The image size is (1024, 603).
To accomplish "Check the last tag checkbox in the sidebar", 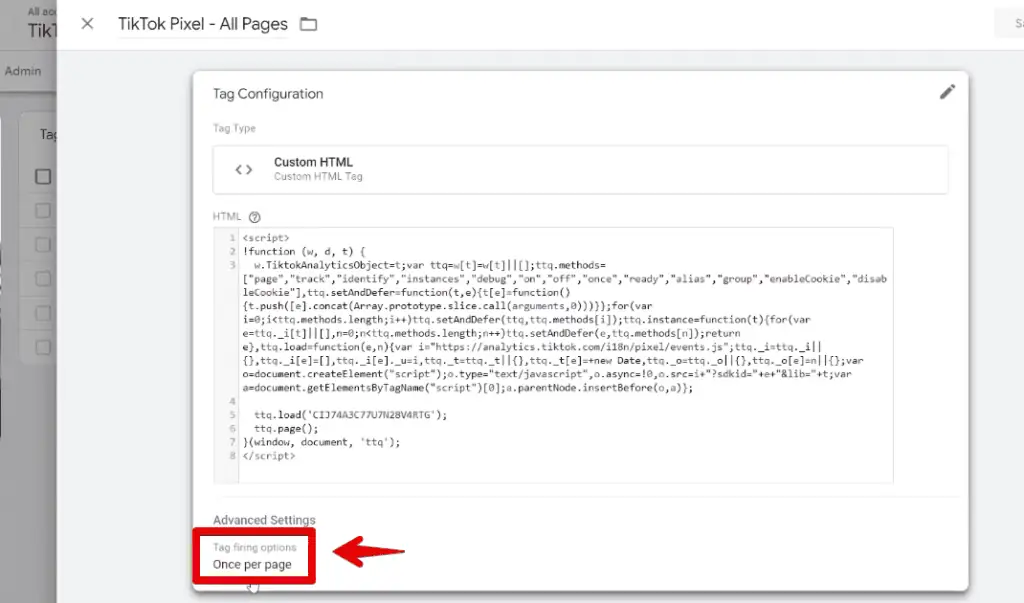I will [x=42, y=345].
